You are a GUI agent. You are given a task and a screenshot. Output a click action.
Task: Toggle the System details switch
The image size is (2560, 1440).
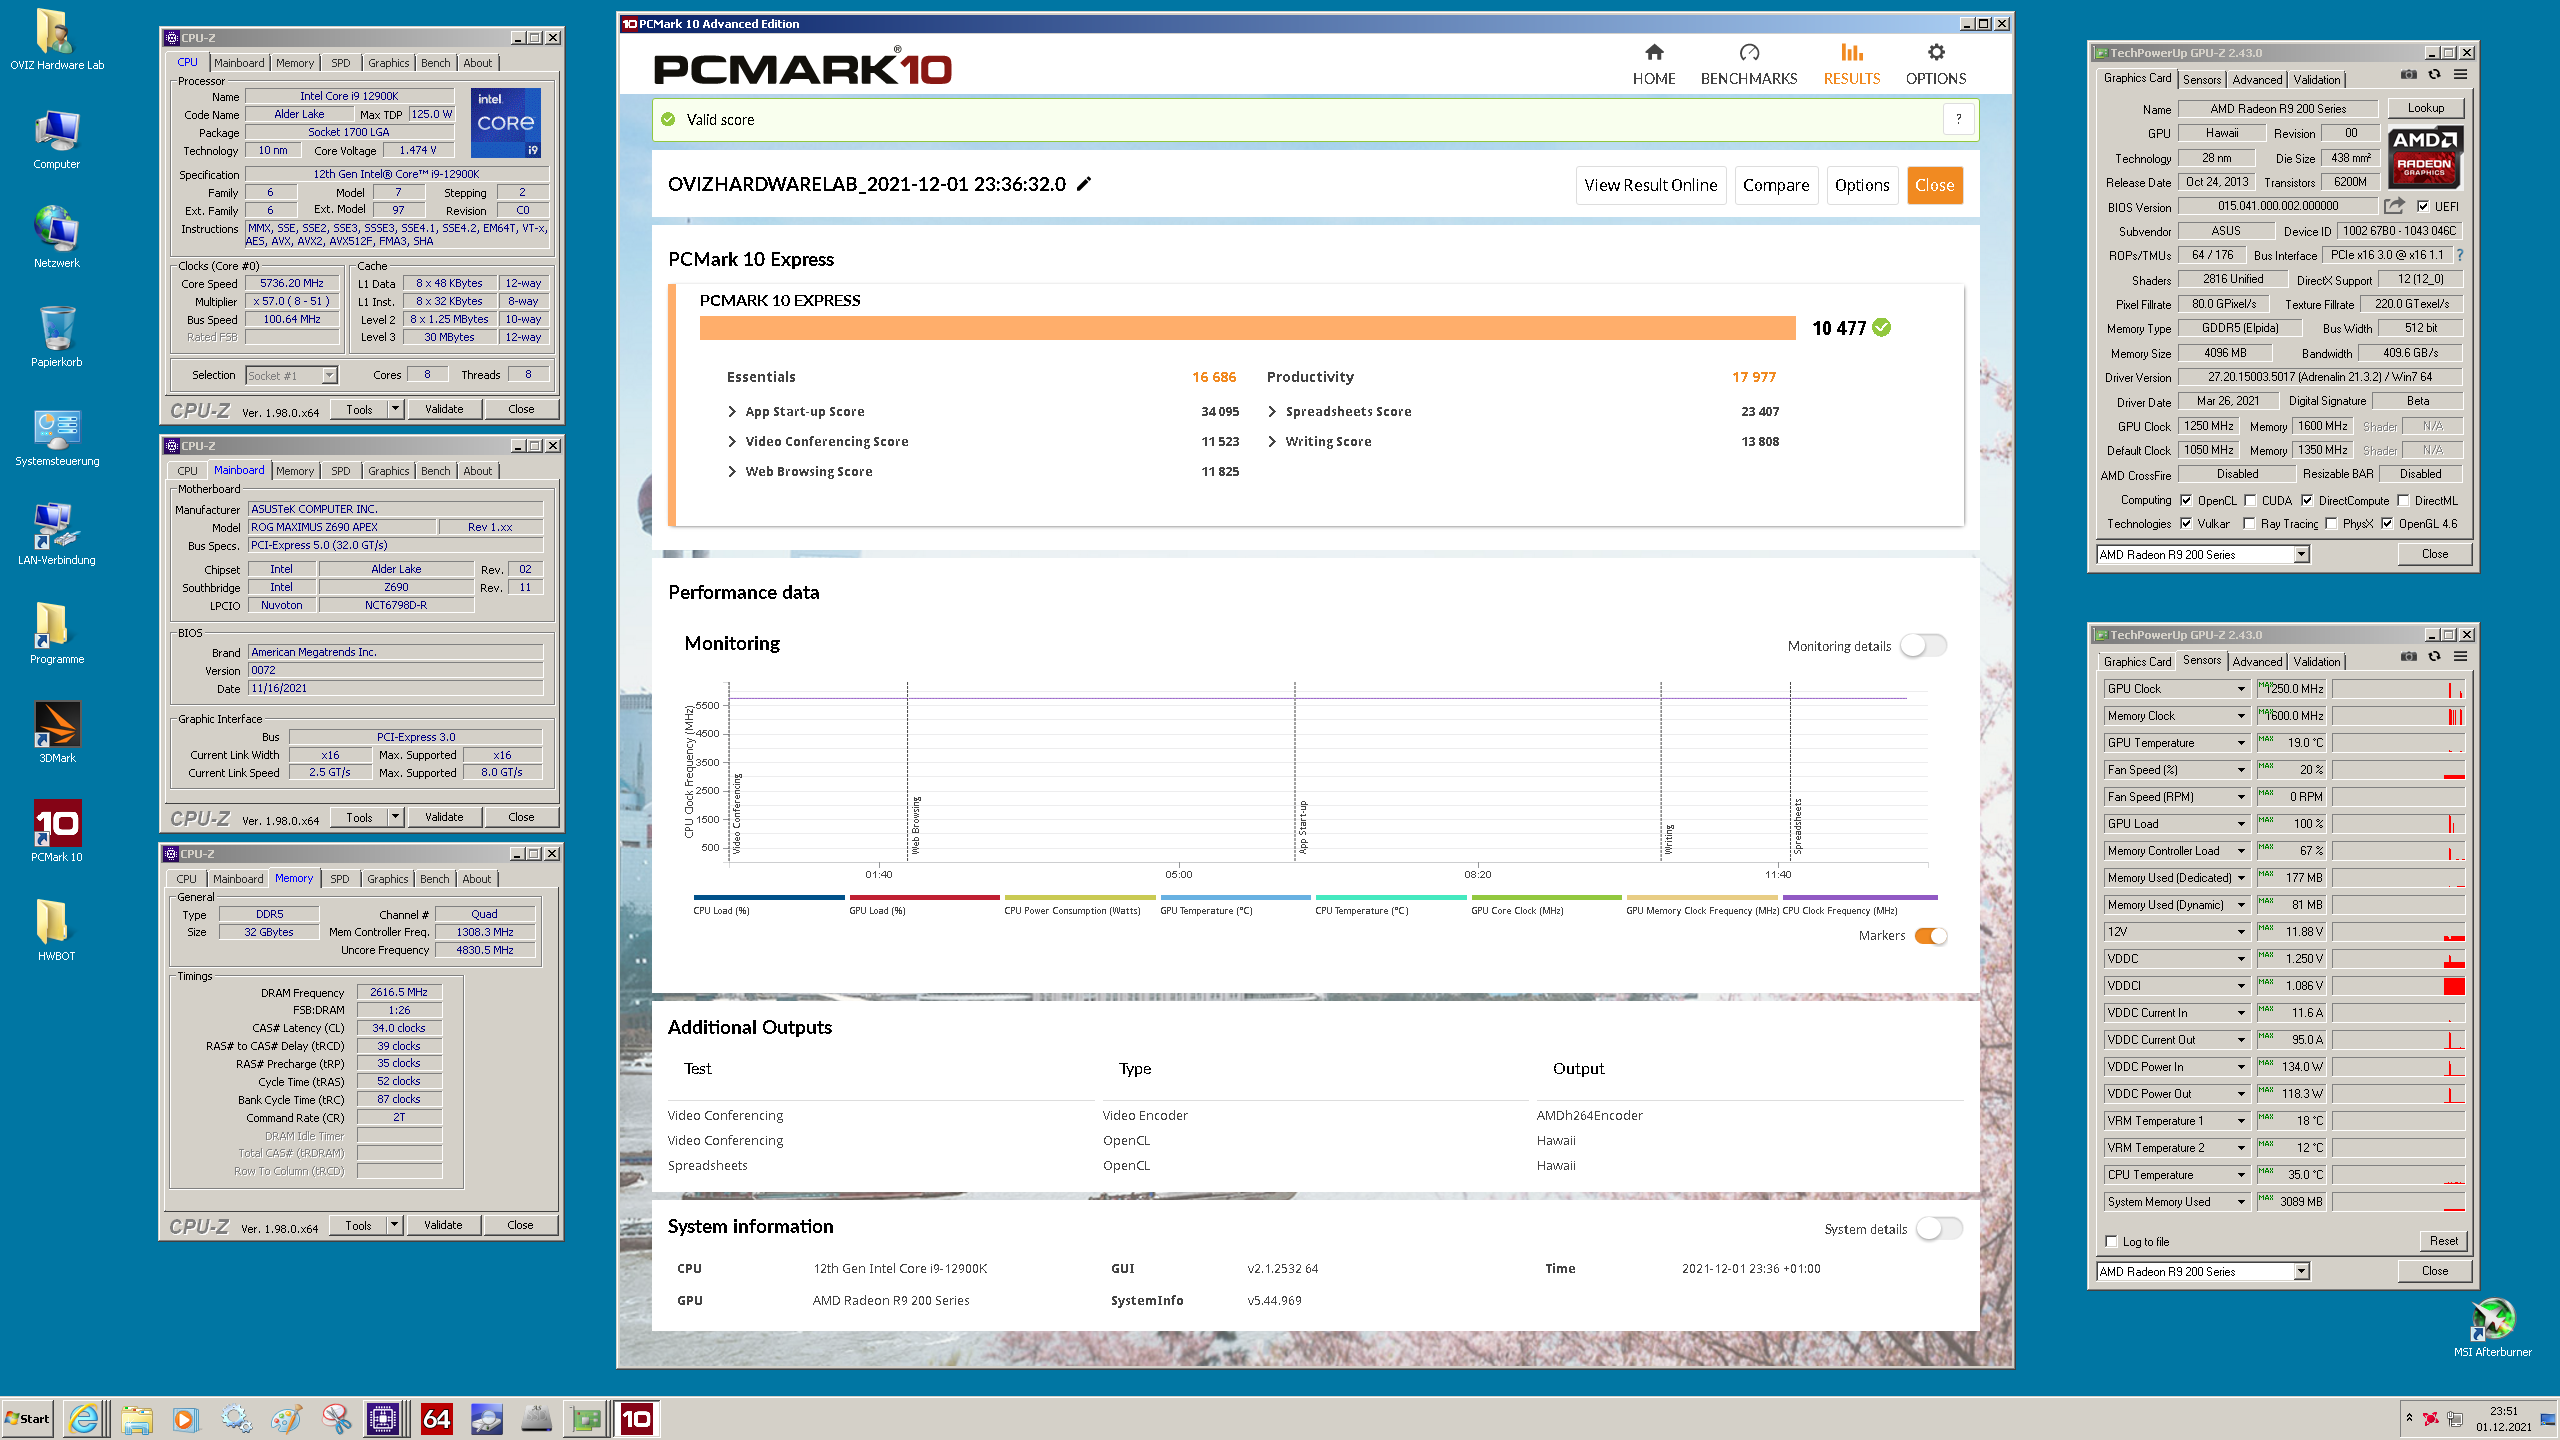tap(1939, 1228)
